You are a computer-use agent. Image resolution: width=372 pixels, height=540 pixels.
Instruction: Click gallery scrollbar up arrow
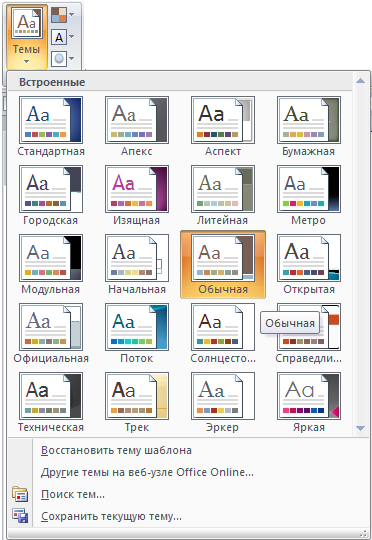point(360,81)
